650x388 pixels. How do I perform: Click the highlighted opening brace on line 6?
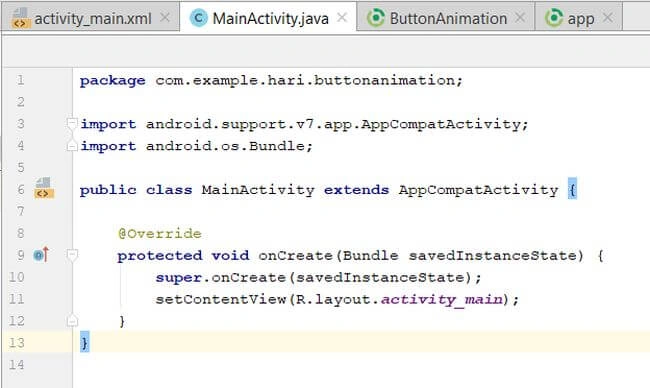[572, 189]
